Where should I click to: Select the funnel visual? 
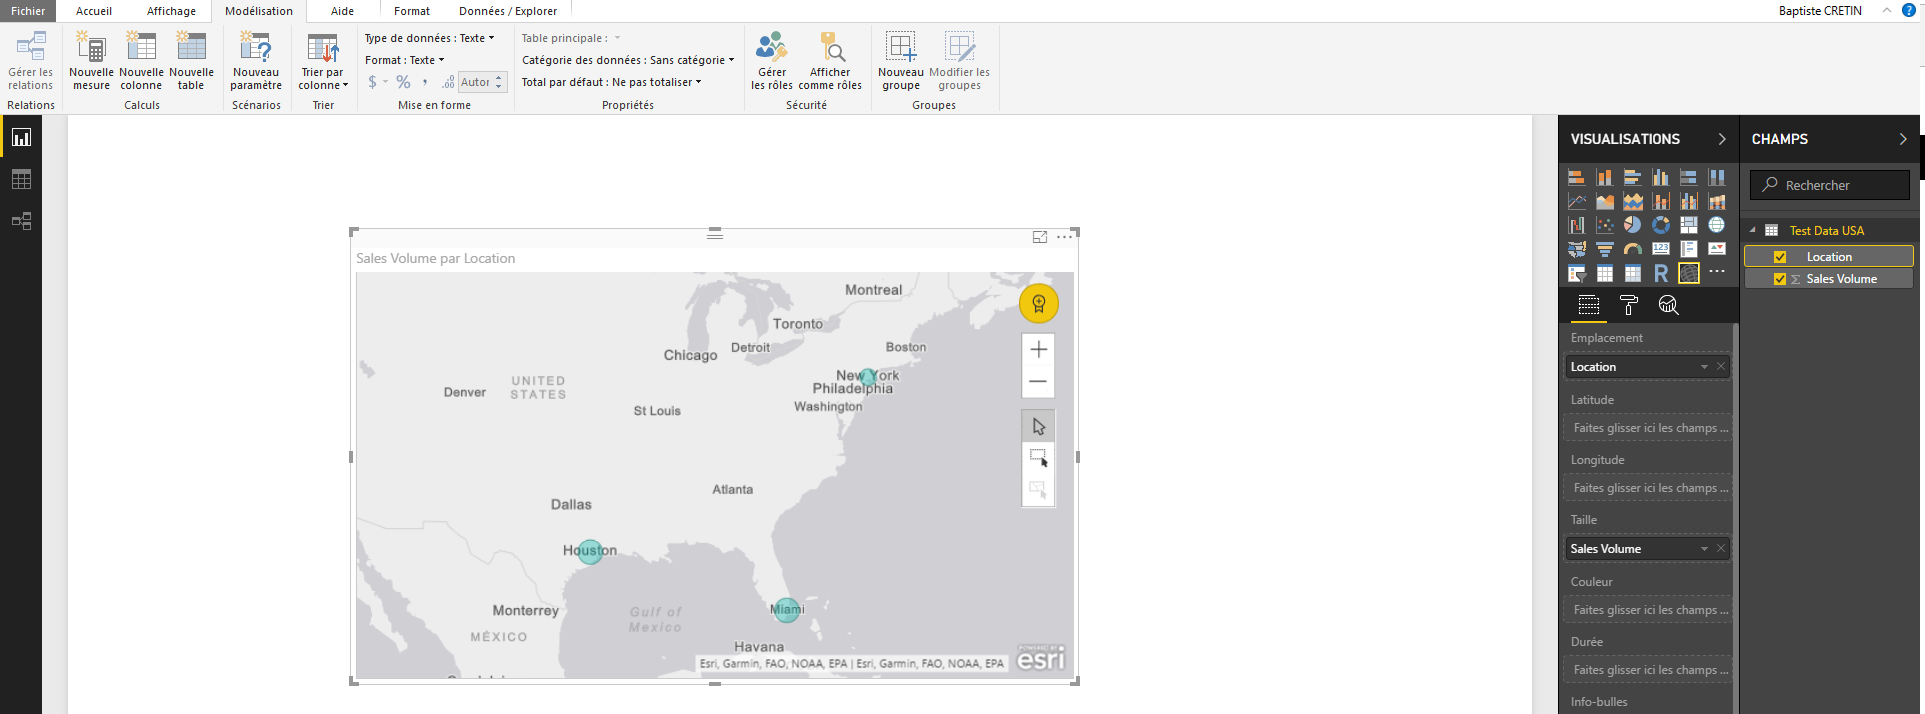point(1605,249)
